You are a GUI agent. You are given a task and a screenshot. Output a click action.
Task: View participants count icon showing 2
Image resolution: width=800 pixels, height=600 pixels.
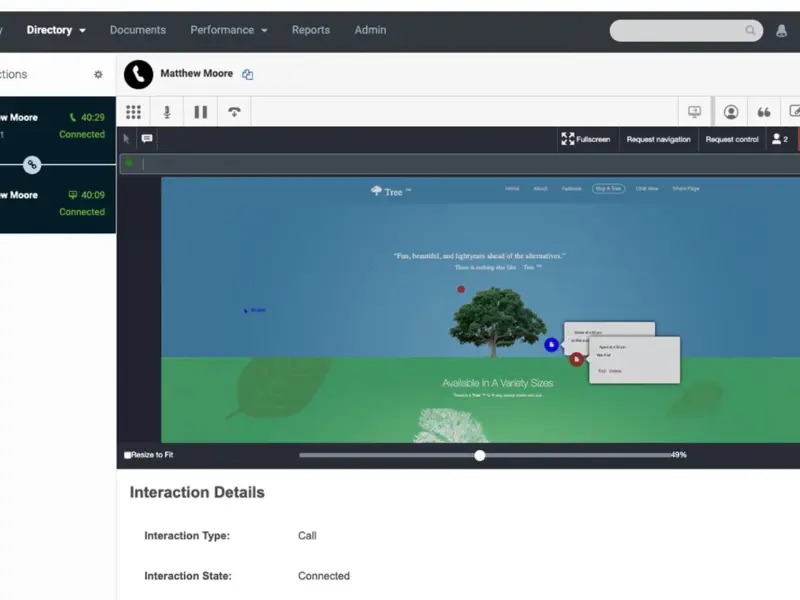point(780,139)
